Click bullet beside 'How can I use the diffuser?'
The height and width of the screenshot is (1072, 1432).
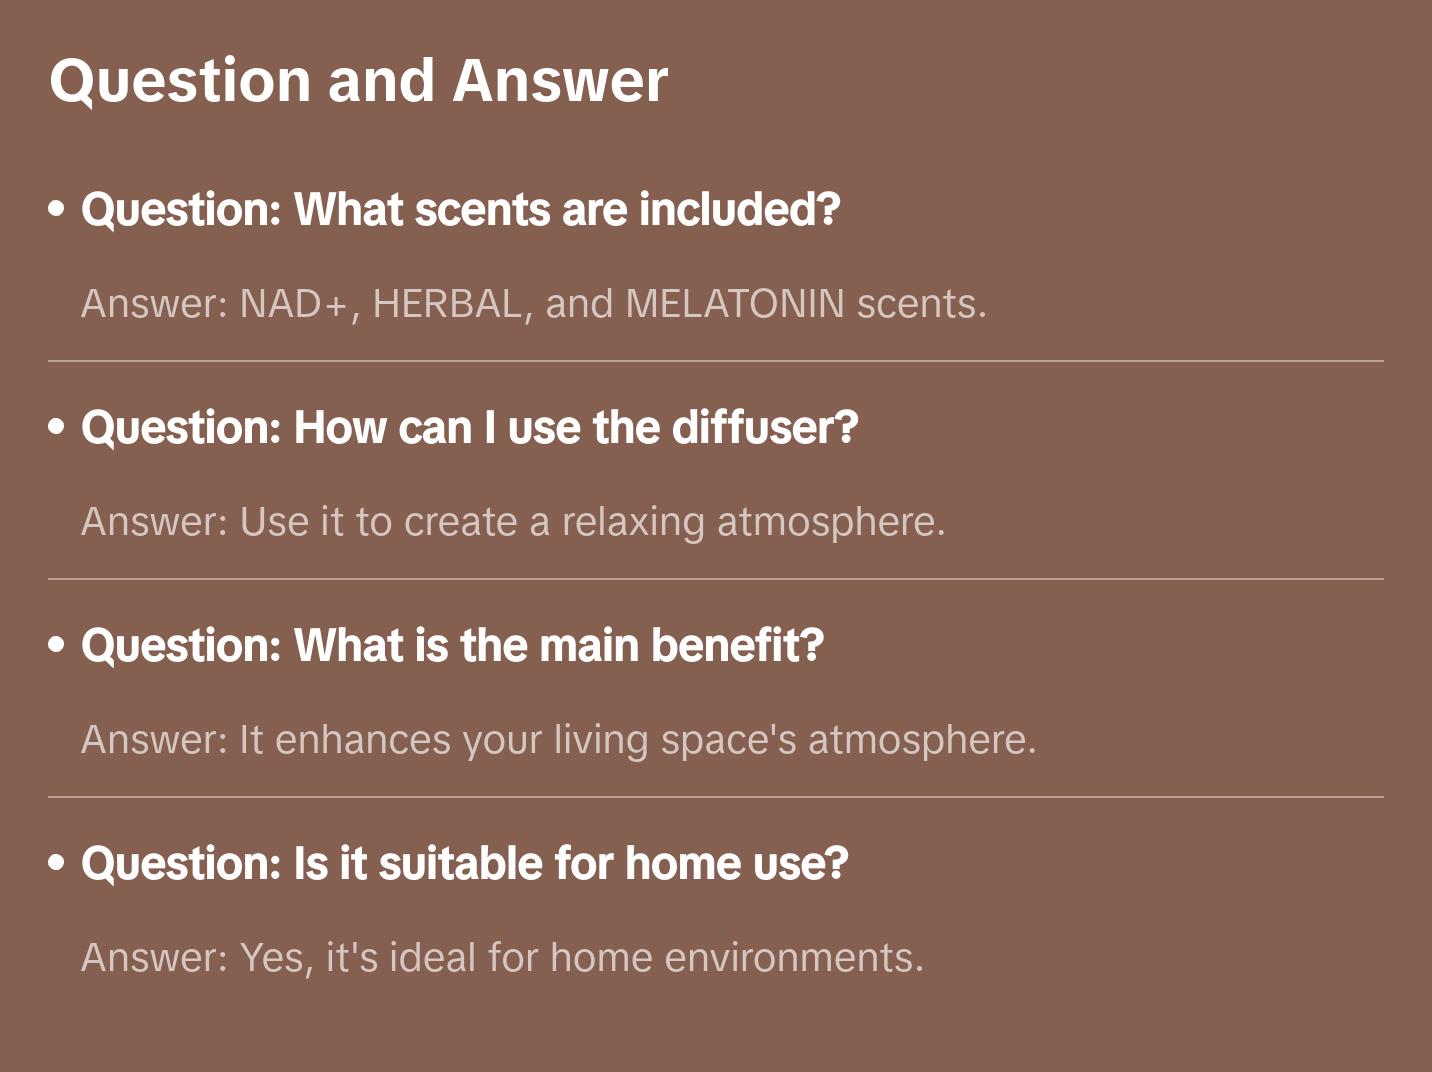[x=57, y=427]
